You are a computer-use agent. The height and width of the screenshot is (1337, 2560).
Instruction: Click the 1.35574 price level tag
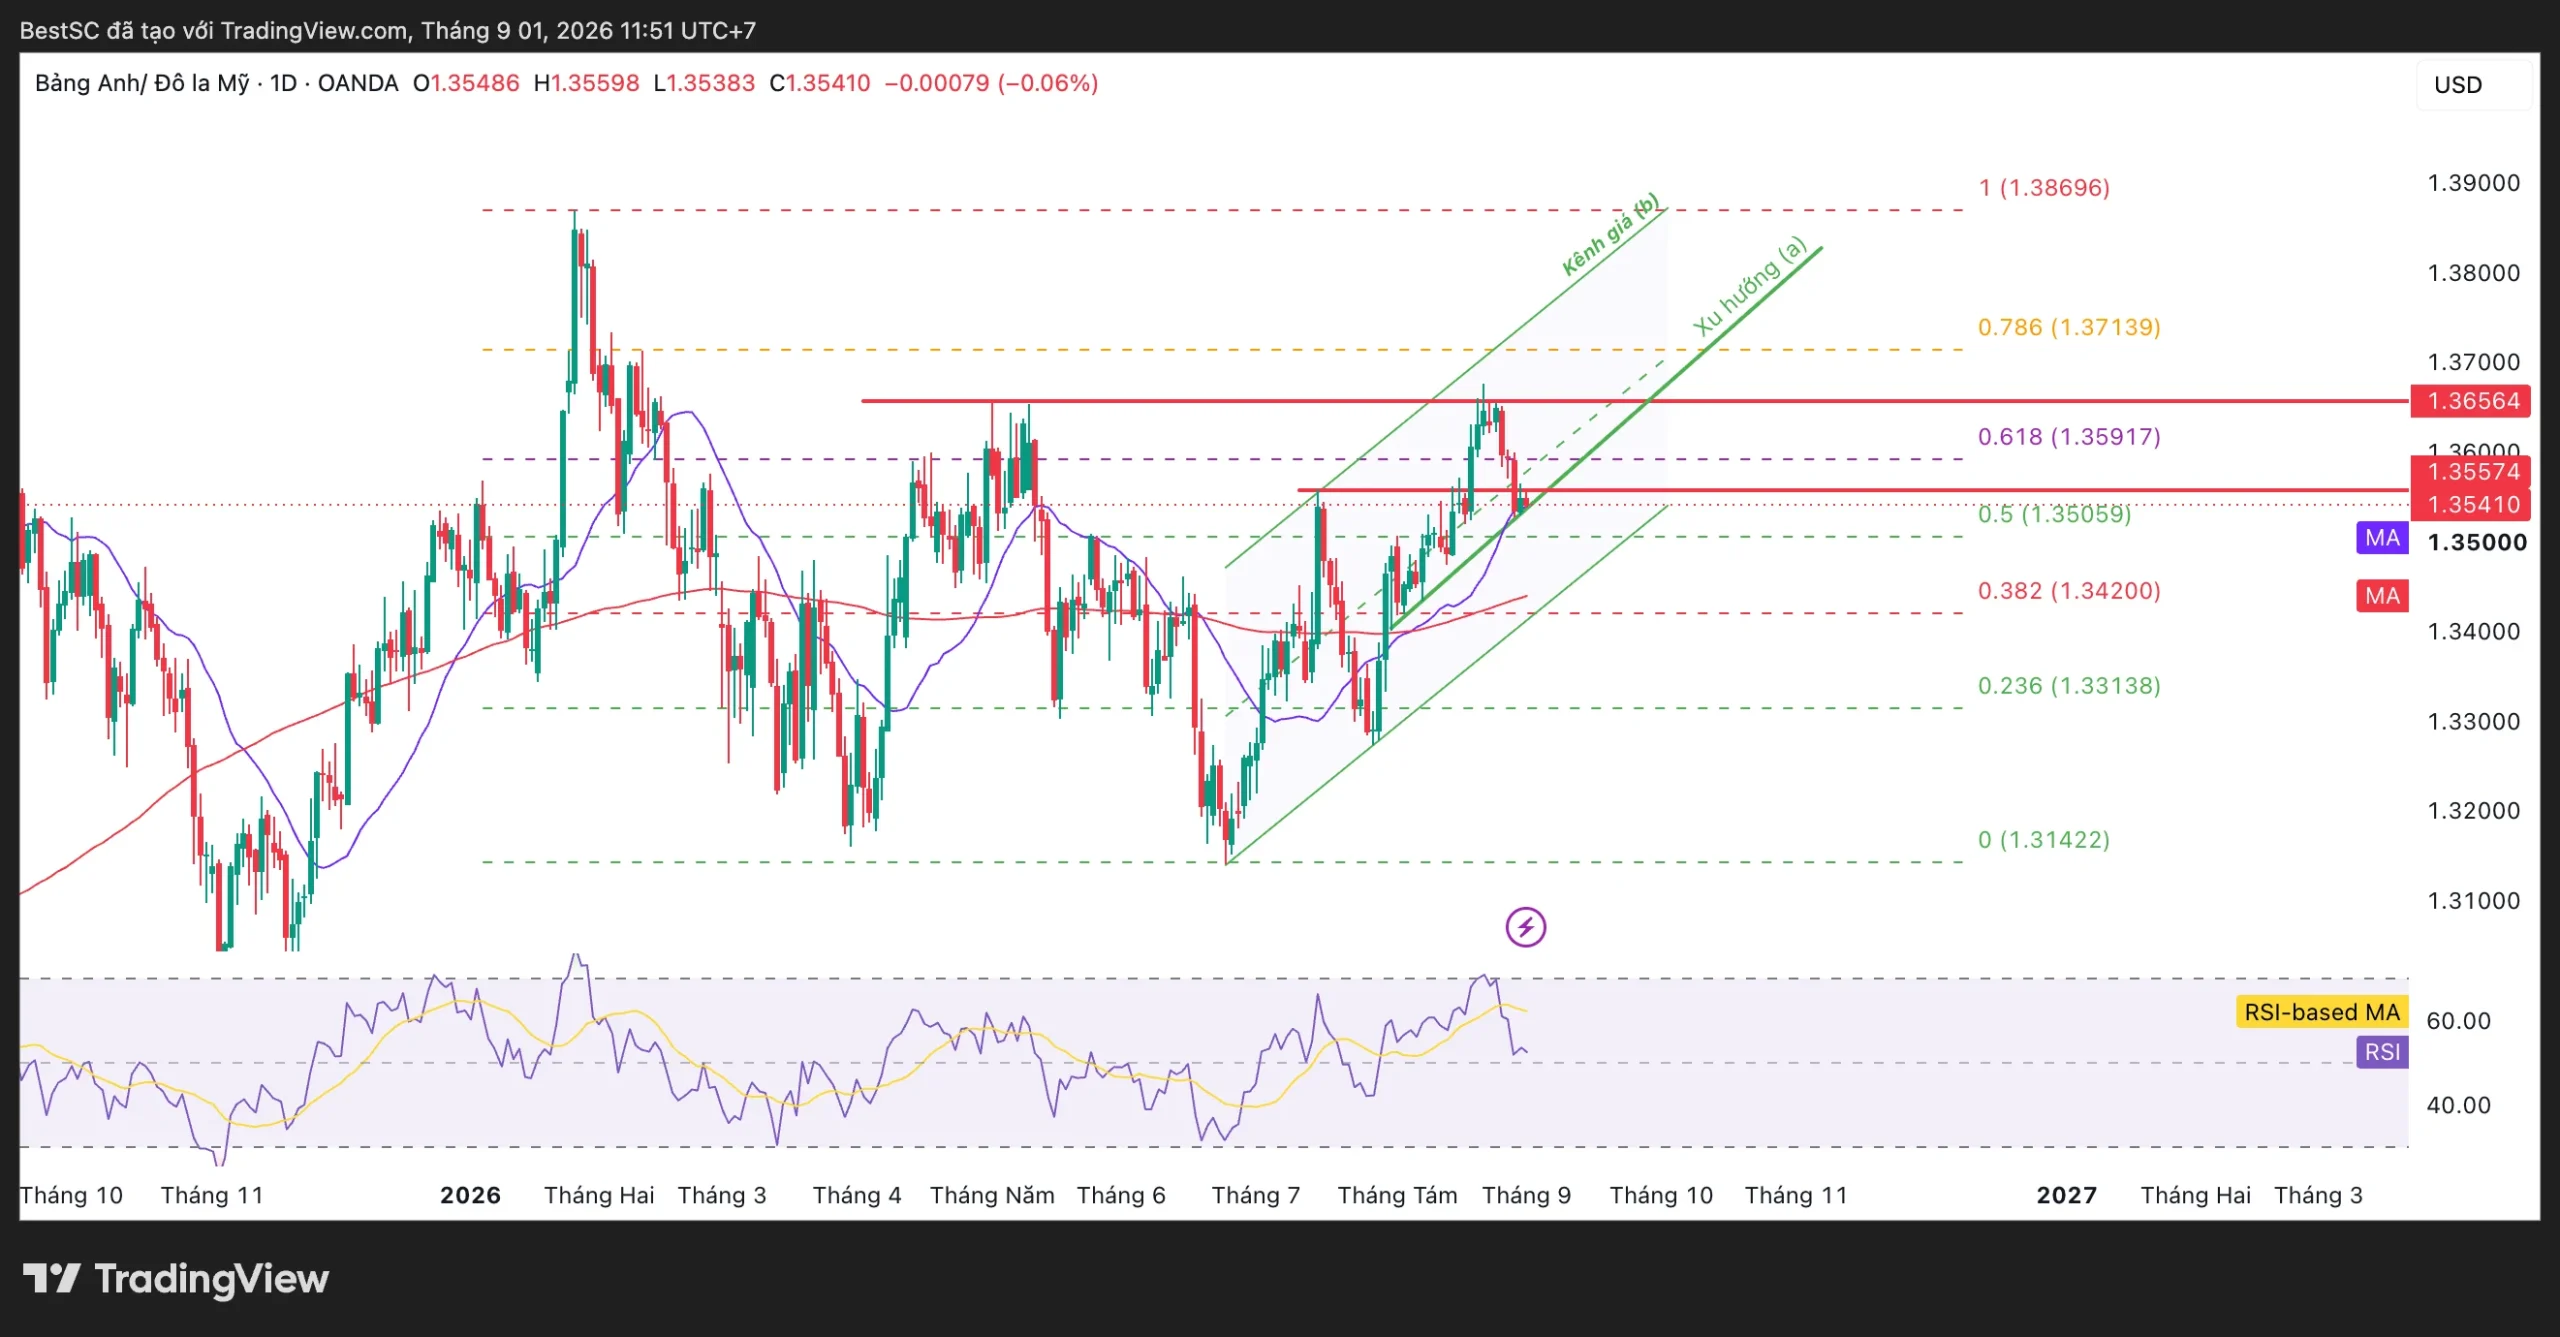pyautogui.click(x=2471, y=471)
